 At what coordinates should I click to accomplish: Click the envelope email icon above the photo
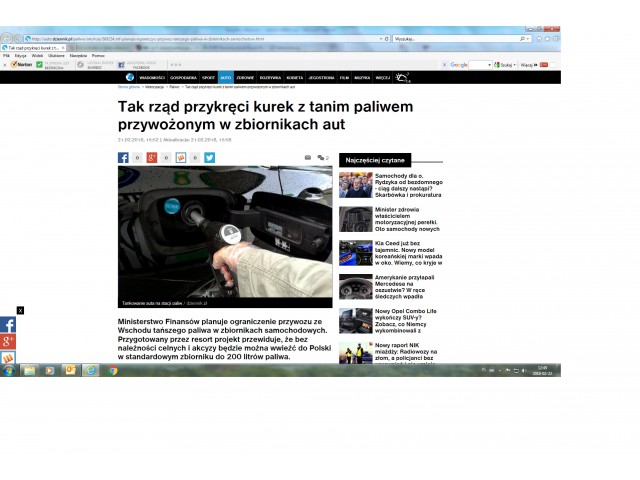tap(308, 157)
